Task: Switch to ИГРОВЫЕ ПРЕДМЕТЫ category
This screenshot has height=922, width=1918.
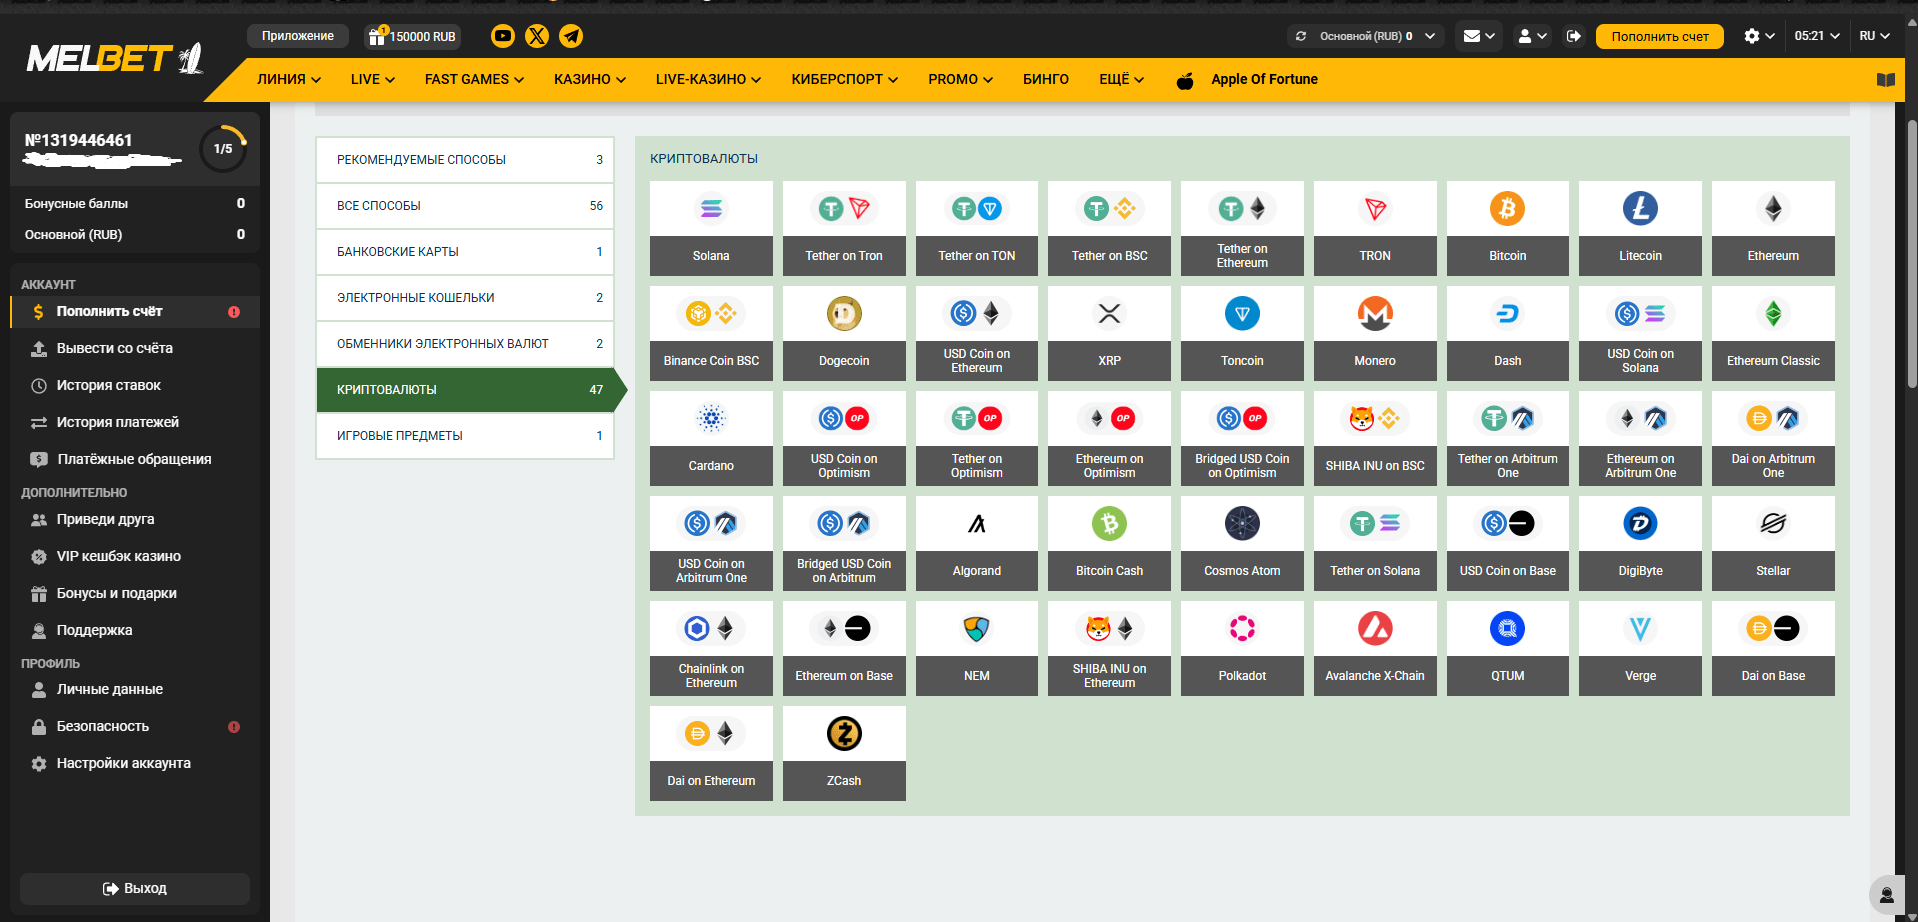Action: click(465, 436)
